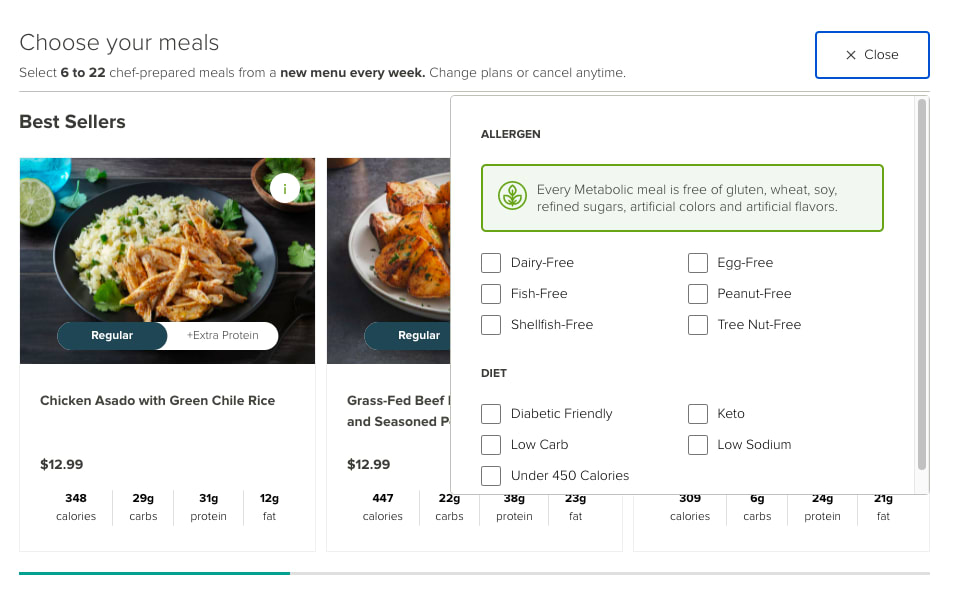Select the Fish-Free checkbox
This screenshot has width=960, height=590.
[491, 293]
